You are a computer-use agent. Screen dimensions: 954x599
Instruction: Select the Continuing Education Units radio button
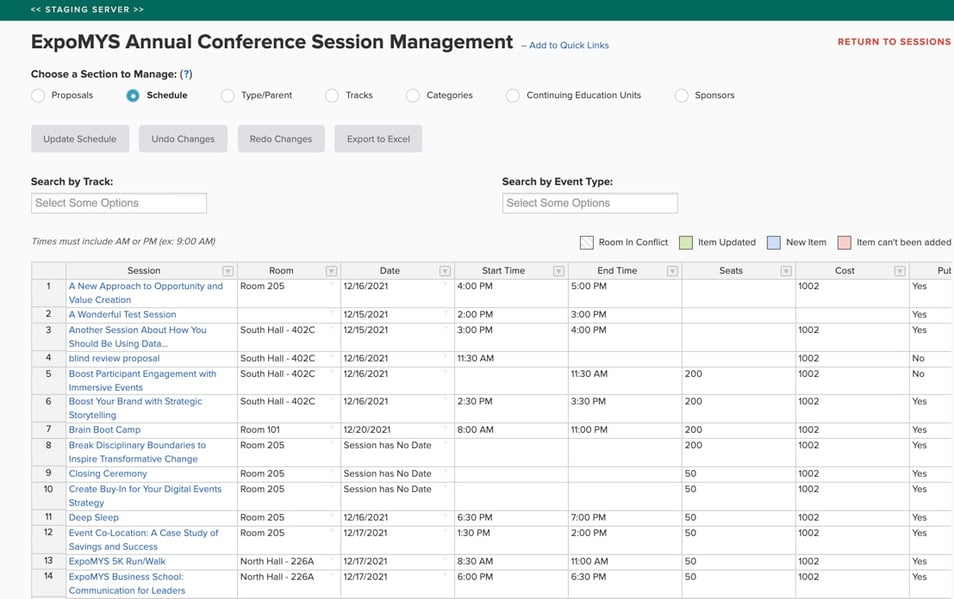513,95
